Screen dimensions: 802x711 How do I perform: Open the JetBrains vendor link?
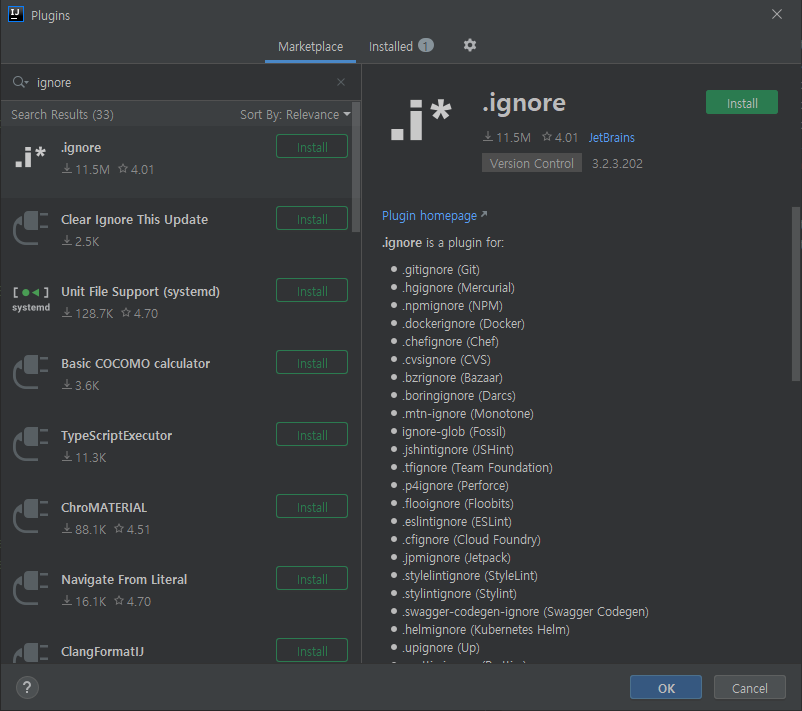pos(611,138)
